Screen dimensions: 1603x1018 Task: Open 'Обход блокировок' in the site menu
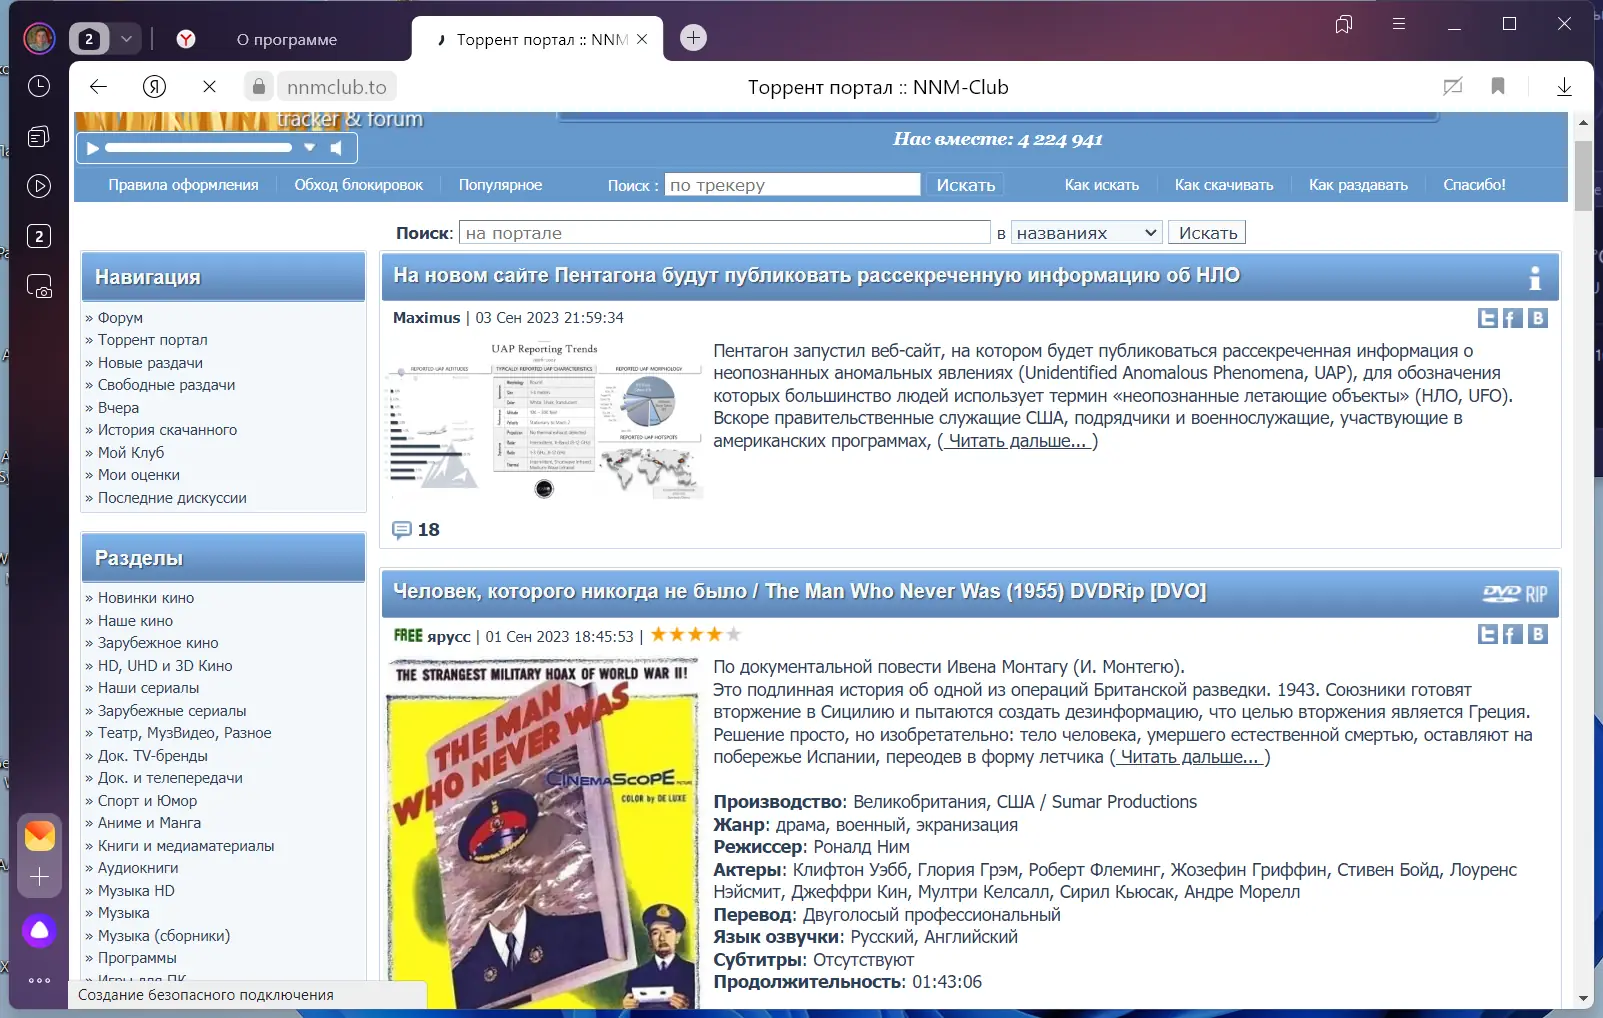pyautogui.click(x=358, y=185)
